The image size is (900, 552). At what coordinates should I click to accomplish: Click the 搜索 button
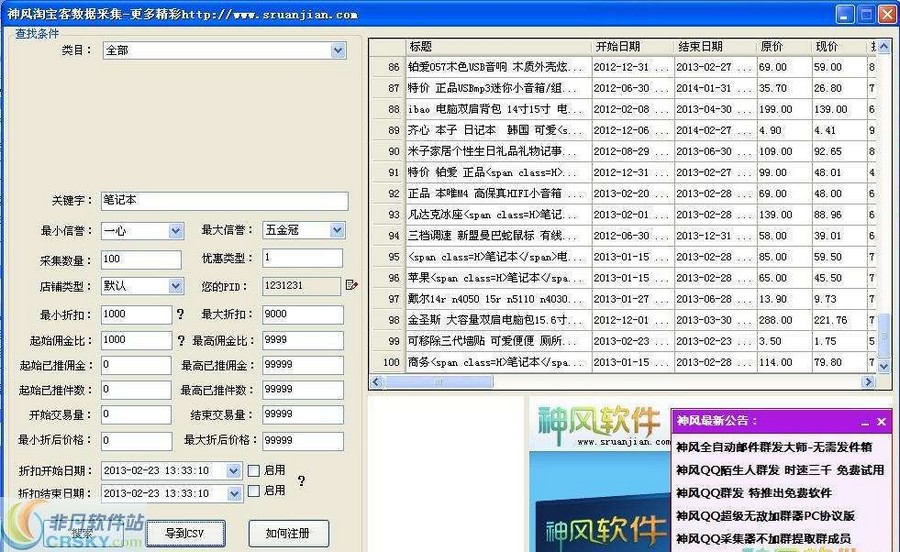click(83, 534)
